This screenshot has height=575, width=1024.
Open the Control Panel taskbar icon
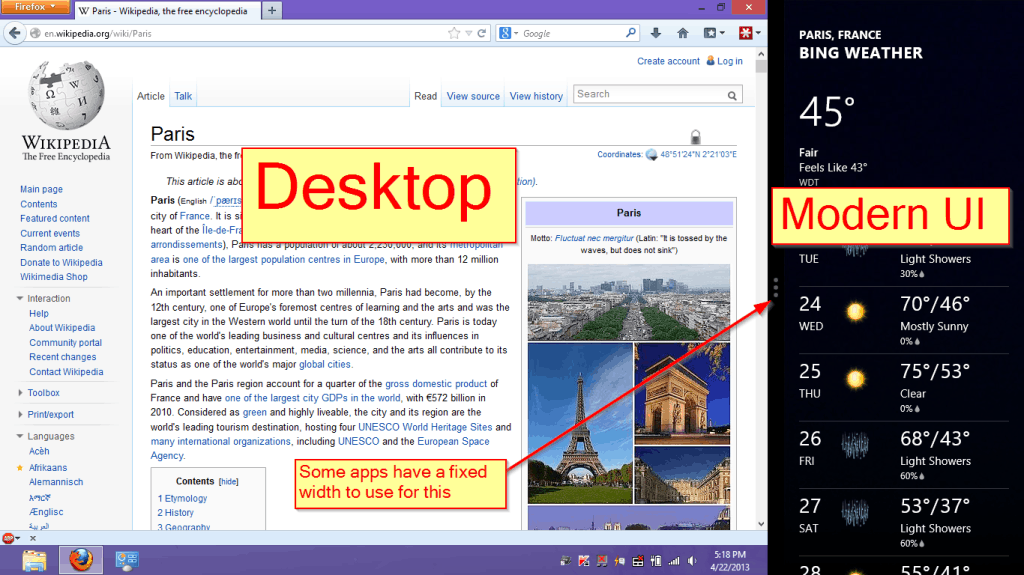pos(127,561)
